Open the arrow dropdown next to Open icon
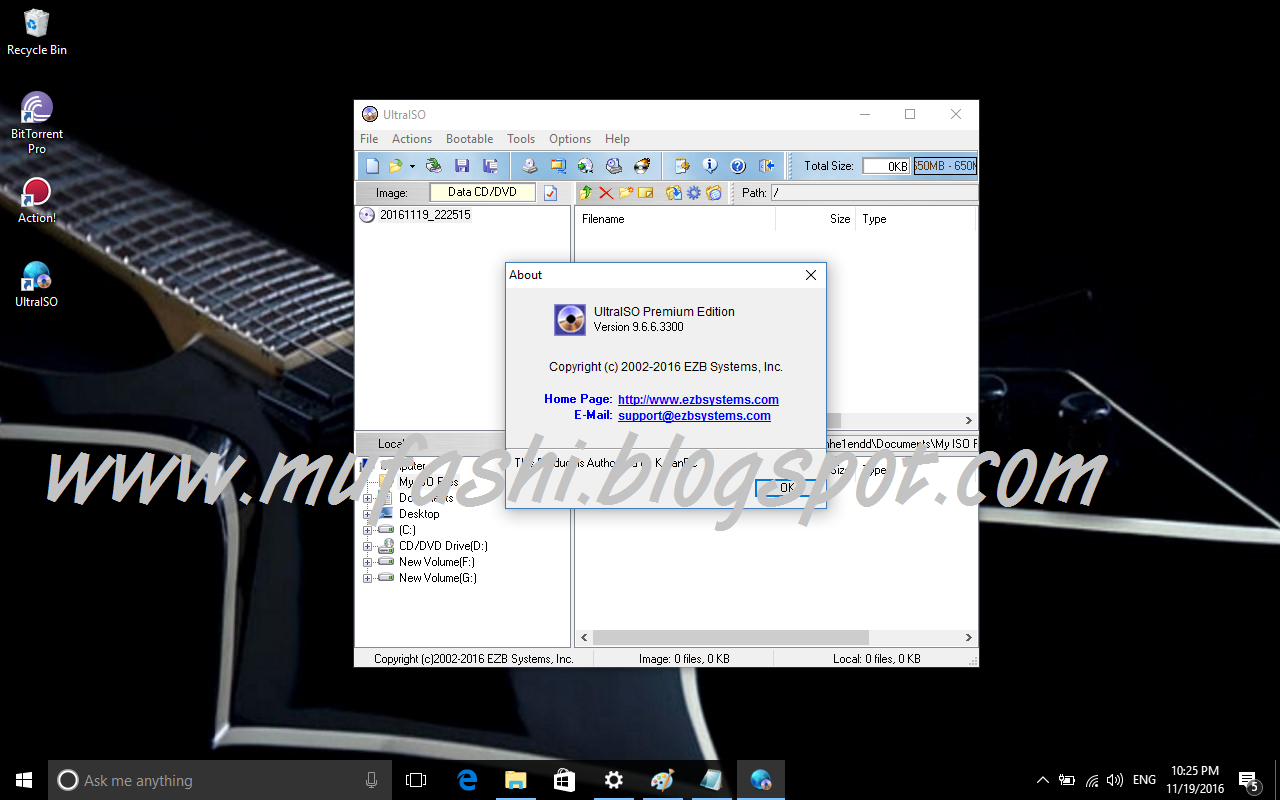This screenshot has width=1280, height=800. [412, 166]
